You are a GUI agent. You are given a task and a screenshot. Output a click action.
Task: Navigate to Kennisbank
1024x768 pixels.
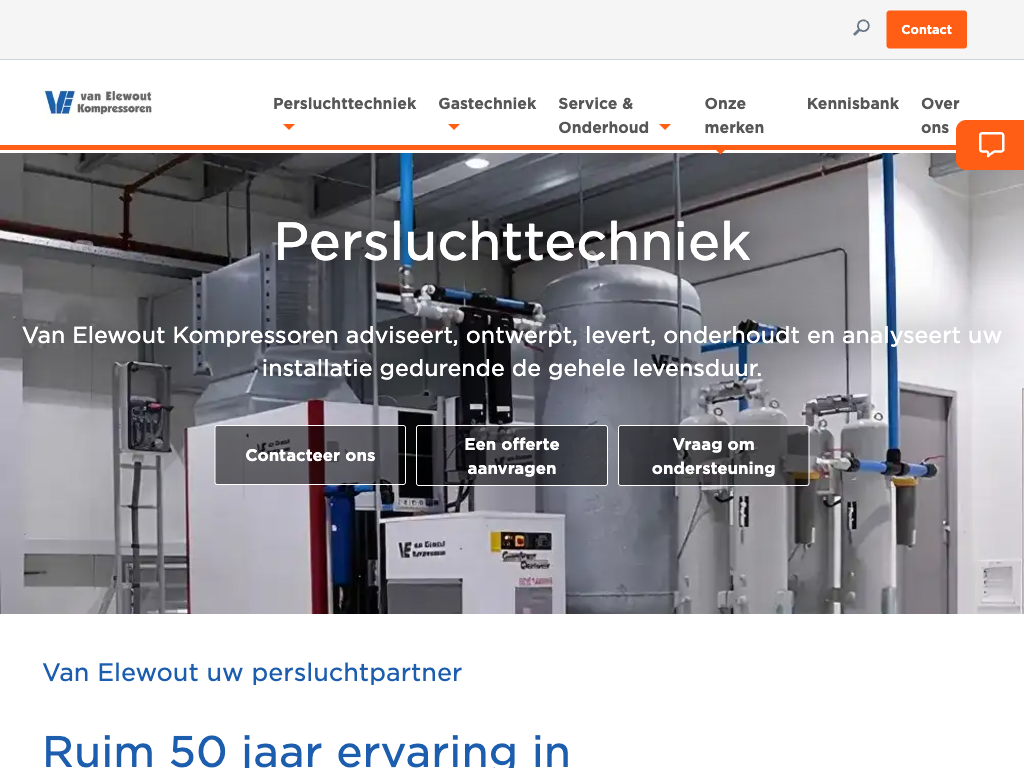[x=852, y=103]
